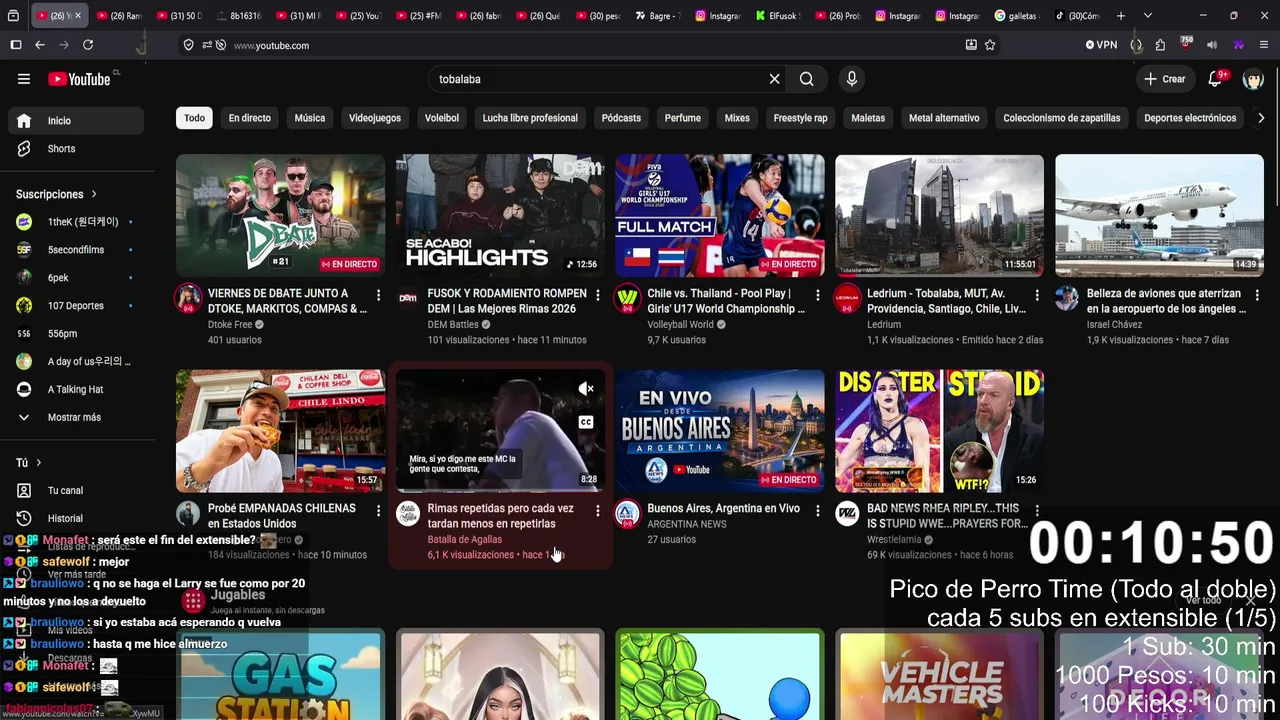This screenshot has height=720, width=1280.
Task: Toggle the VPN button
Action: pos(1101,45)
